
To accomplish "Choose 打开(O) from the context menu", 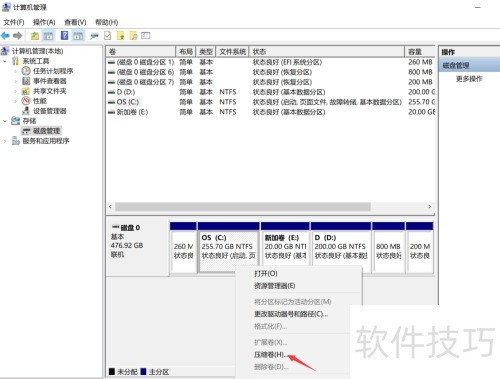I will [x=266, y=274].
